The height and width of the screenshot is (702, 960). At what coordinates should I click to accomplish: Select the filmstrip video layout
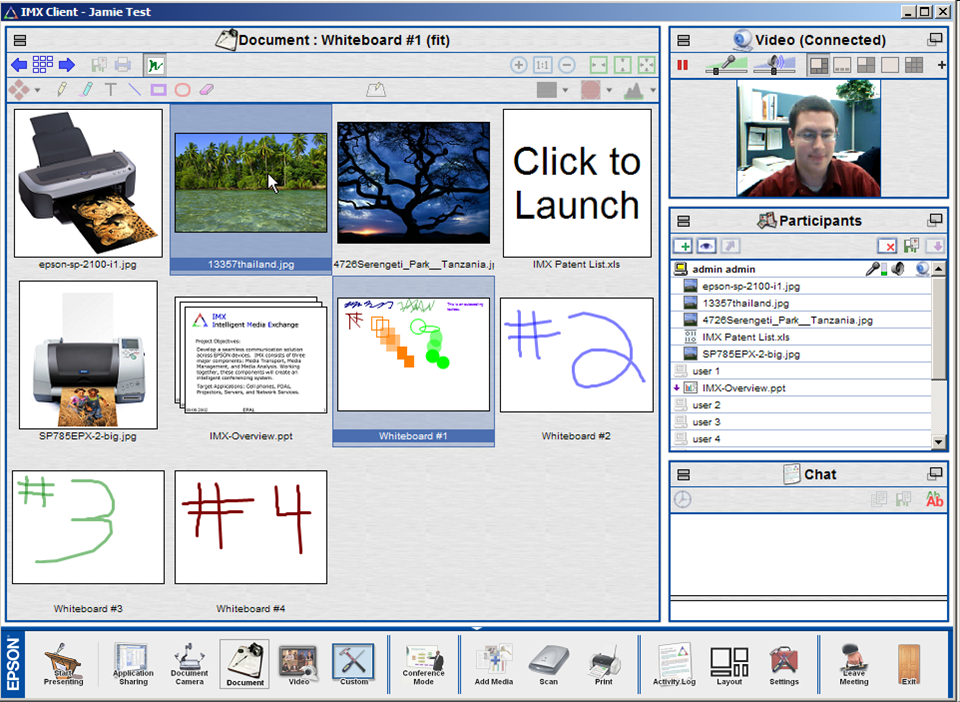click(842, 65)
